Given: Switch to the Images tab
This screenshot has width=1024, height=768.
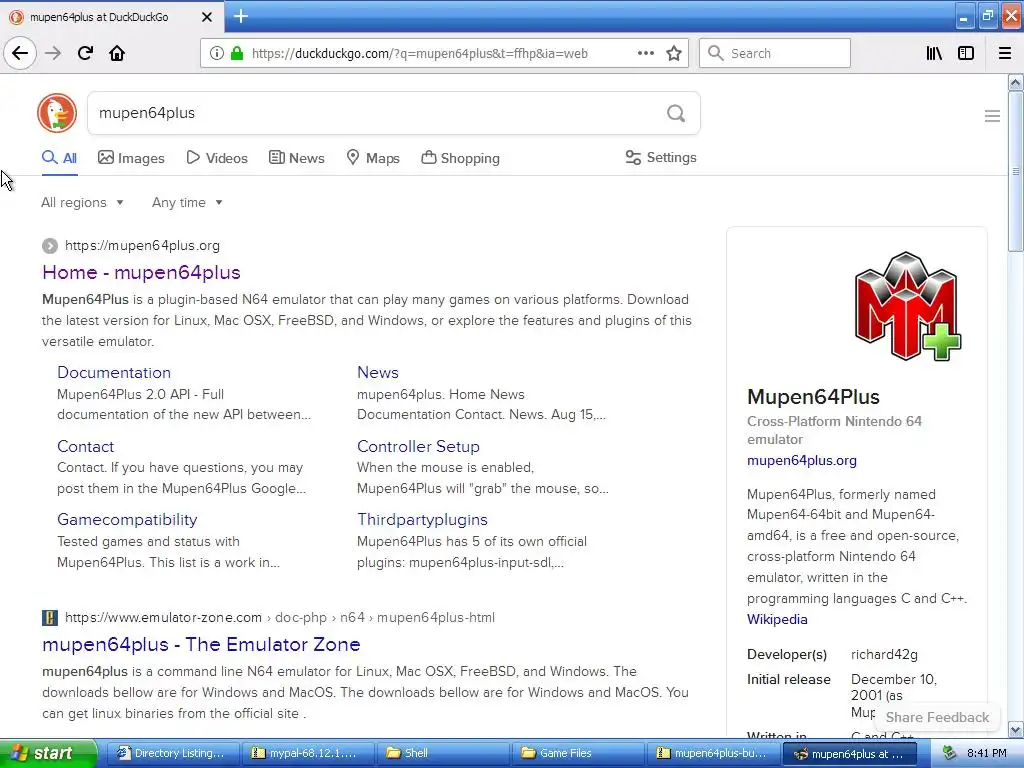Looking at the screenshot, I should point(131,158).
